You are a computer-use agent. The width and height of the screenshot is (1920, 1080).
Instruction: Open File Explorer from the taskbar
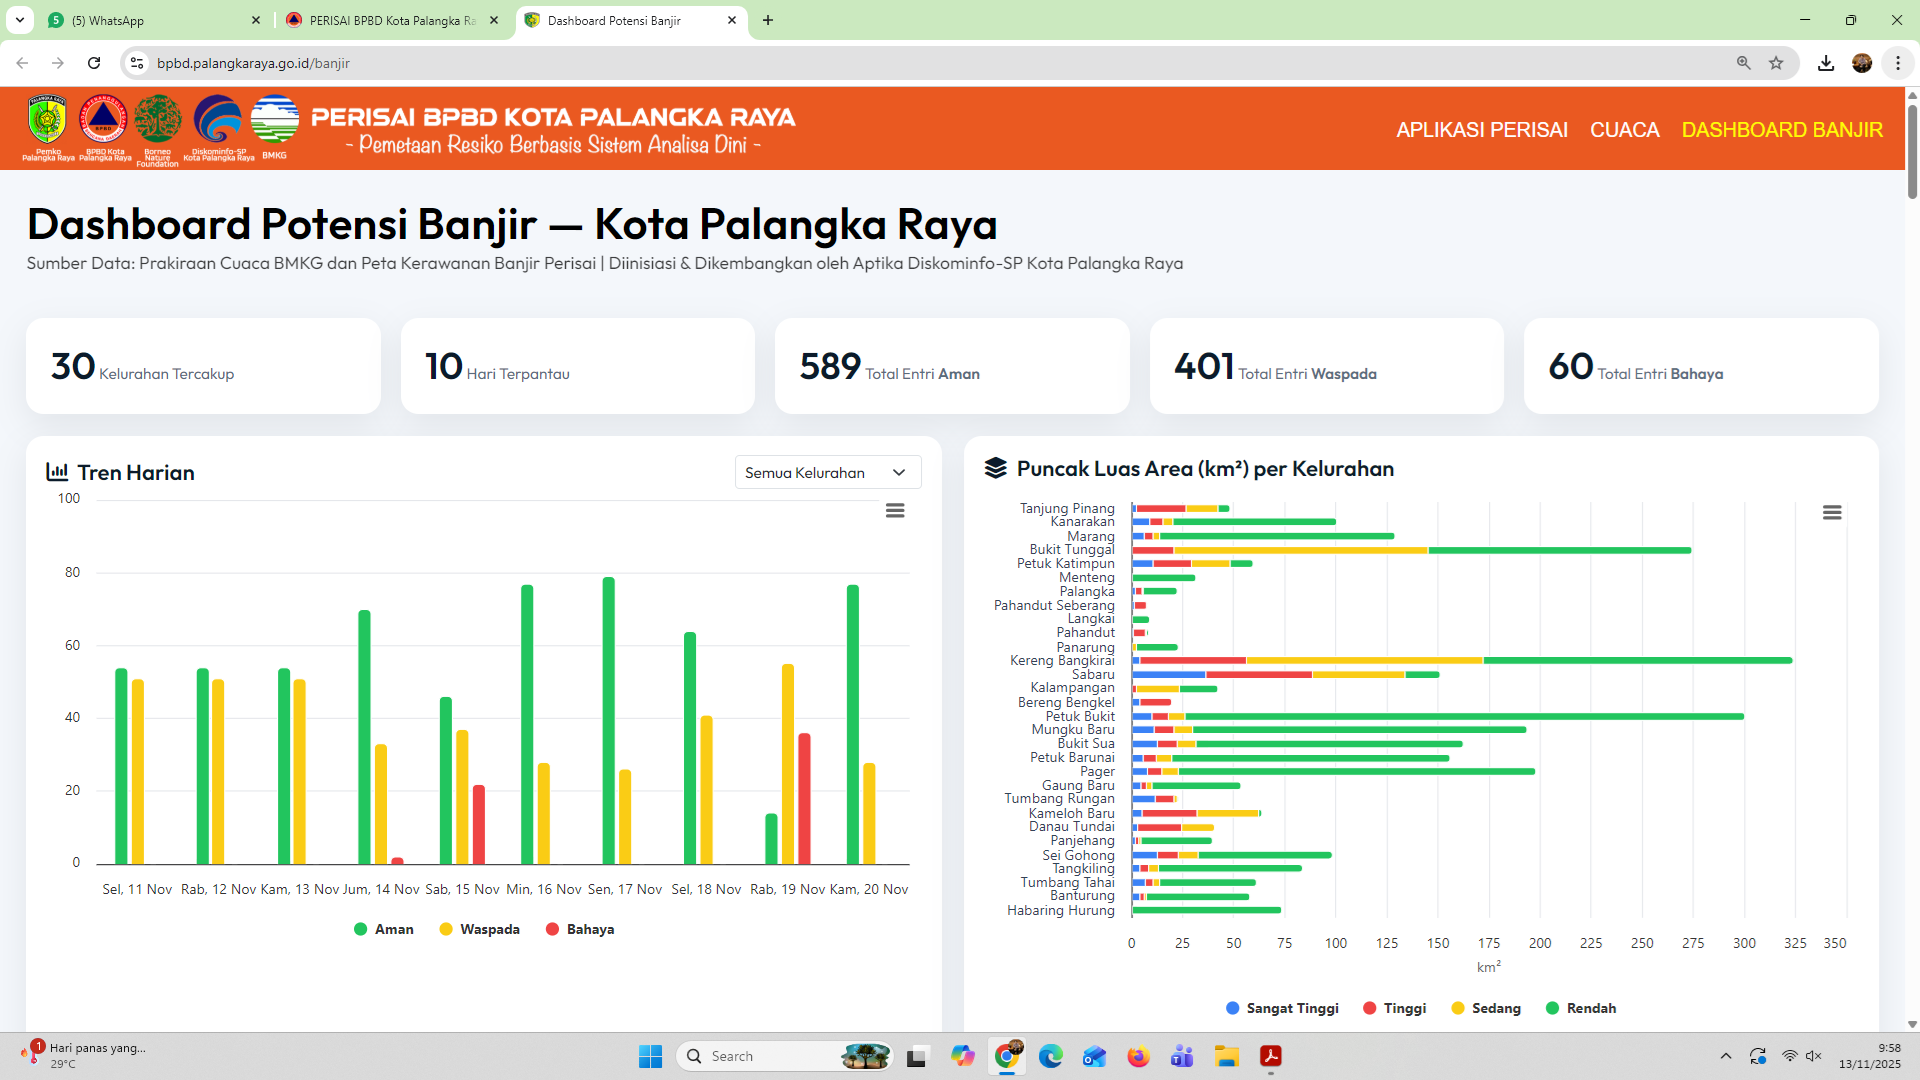coord(1226,1056)
